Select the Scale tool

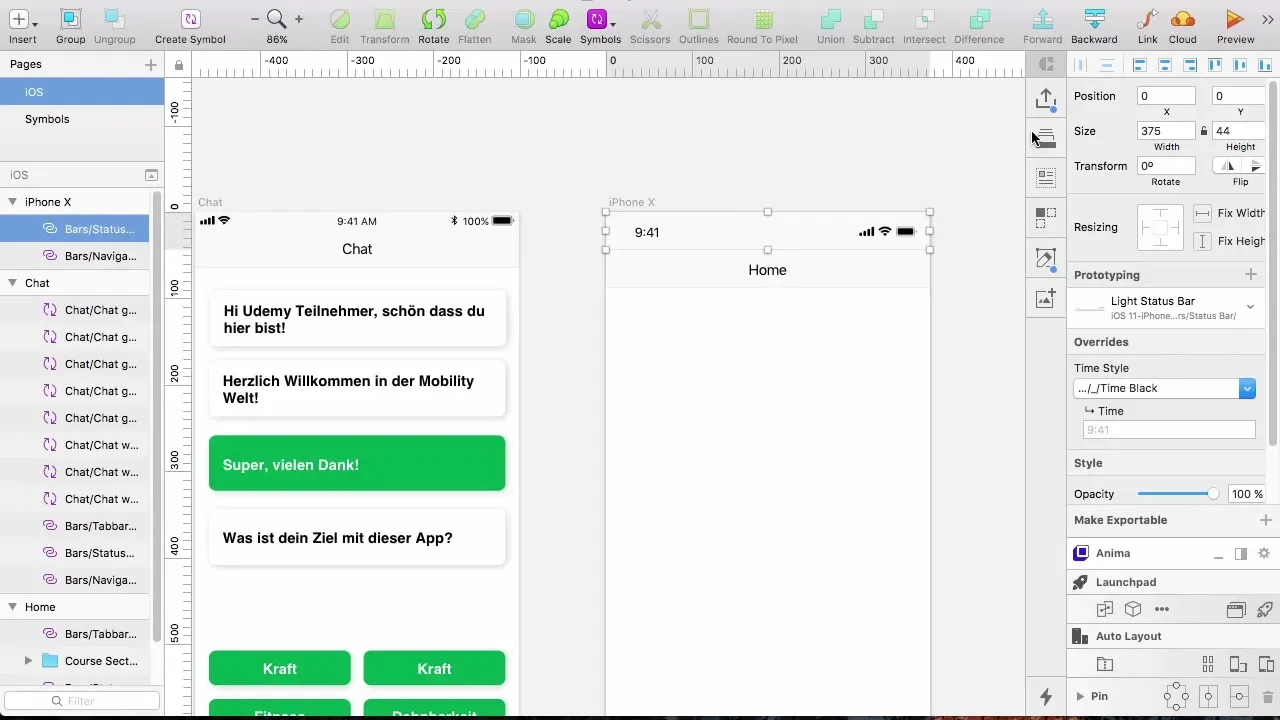pyautogui.click(x=558, y=19)
